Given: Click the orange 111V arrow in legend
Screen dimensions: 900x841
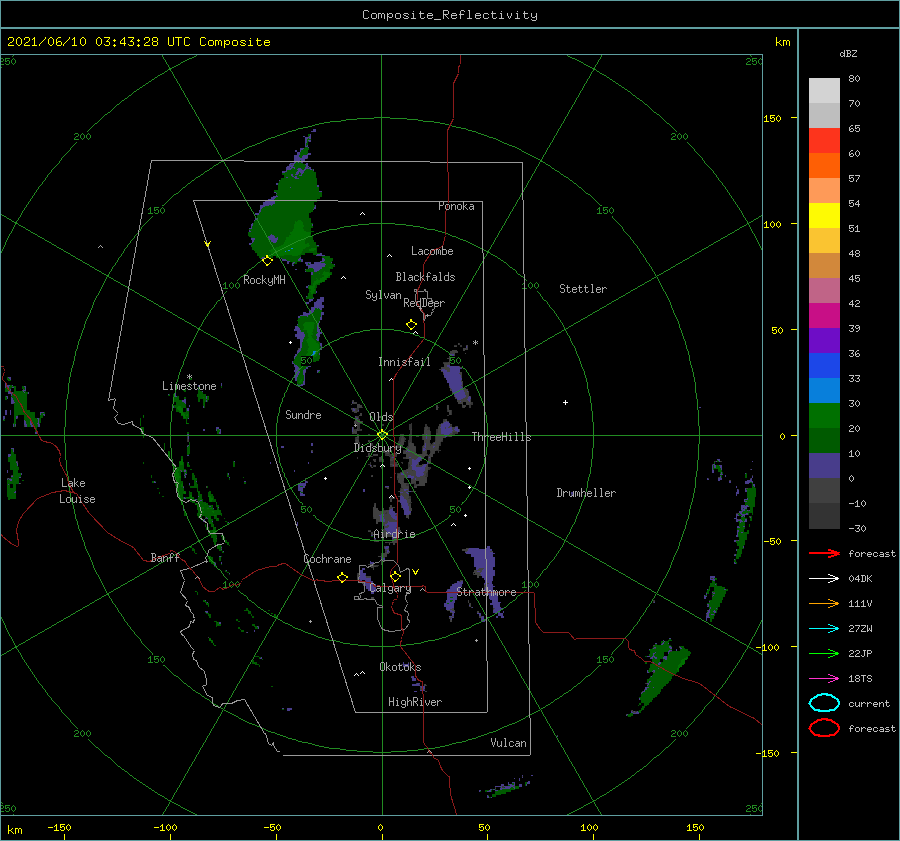Looking at the screenshot, I should [824, 603].
